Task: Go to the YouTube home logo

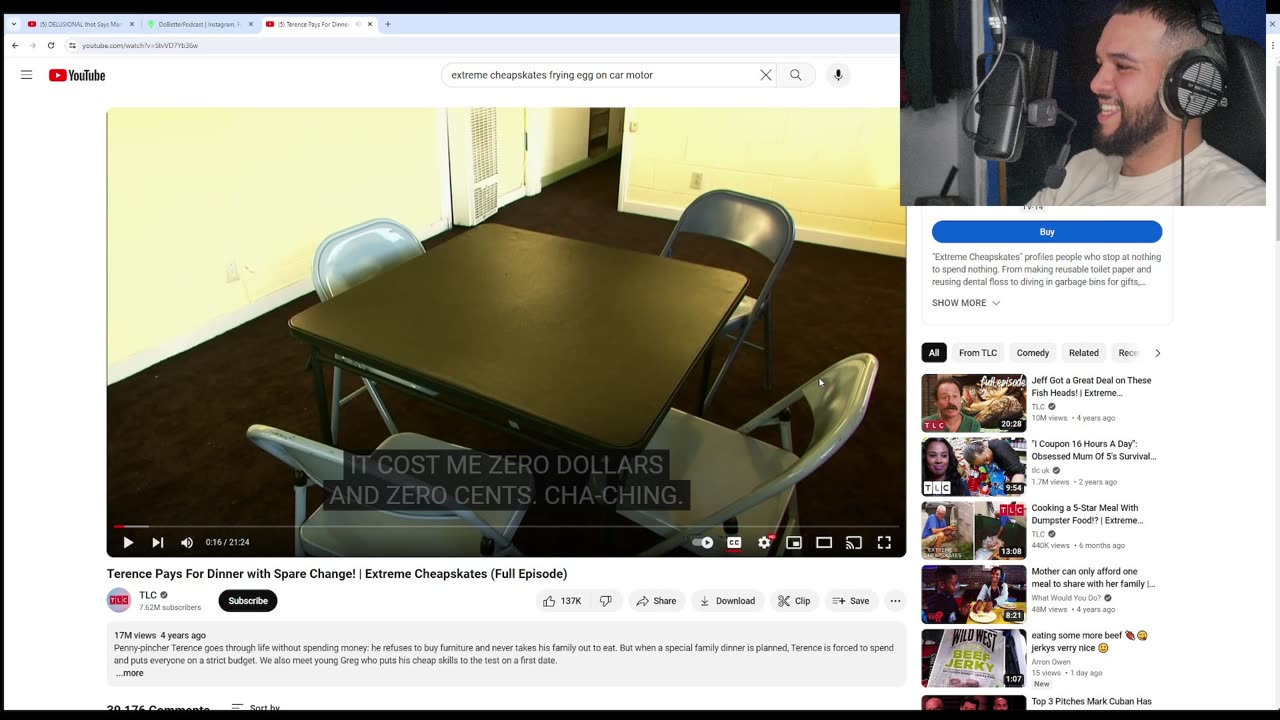Action: click(77, 75)
